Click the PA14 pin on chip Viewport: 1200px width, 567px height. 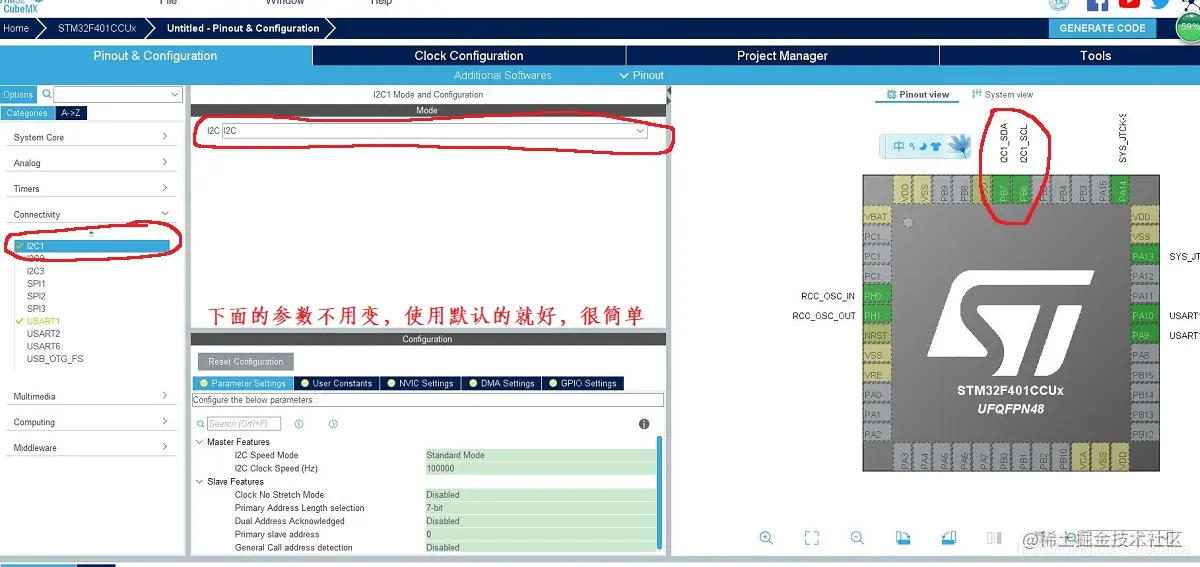(1122, 189)
